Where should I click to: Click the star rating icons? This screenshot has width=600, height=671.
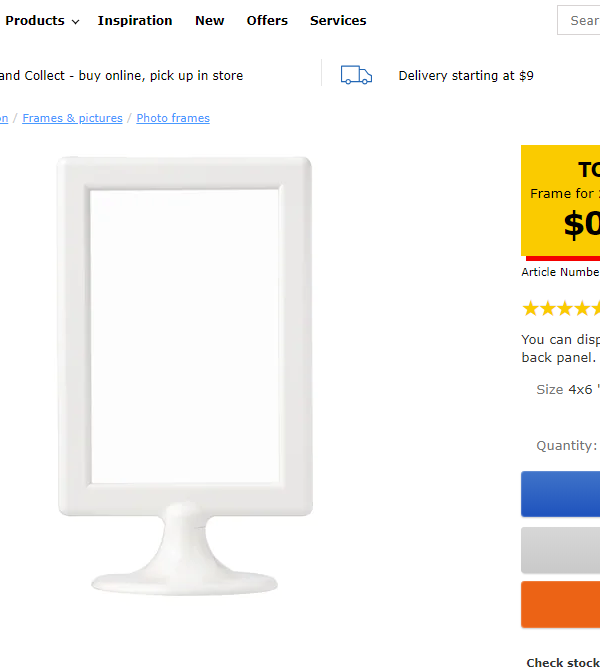pos(560,308)
